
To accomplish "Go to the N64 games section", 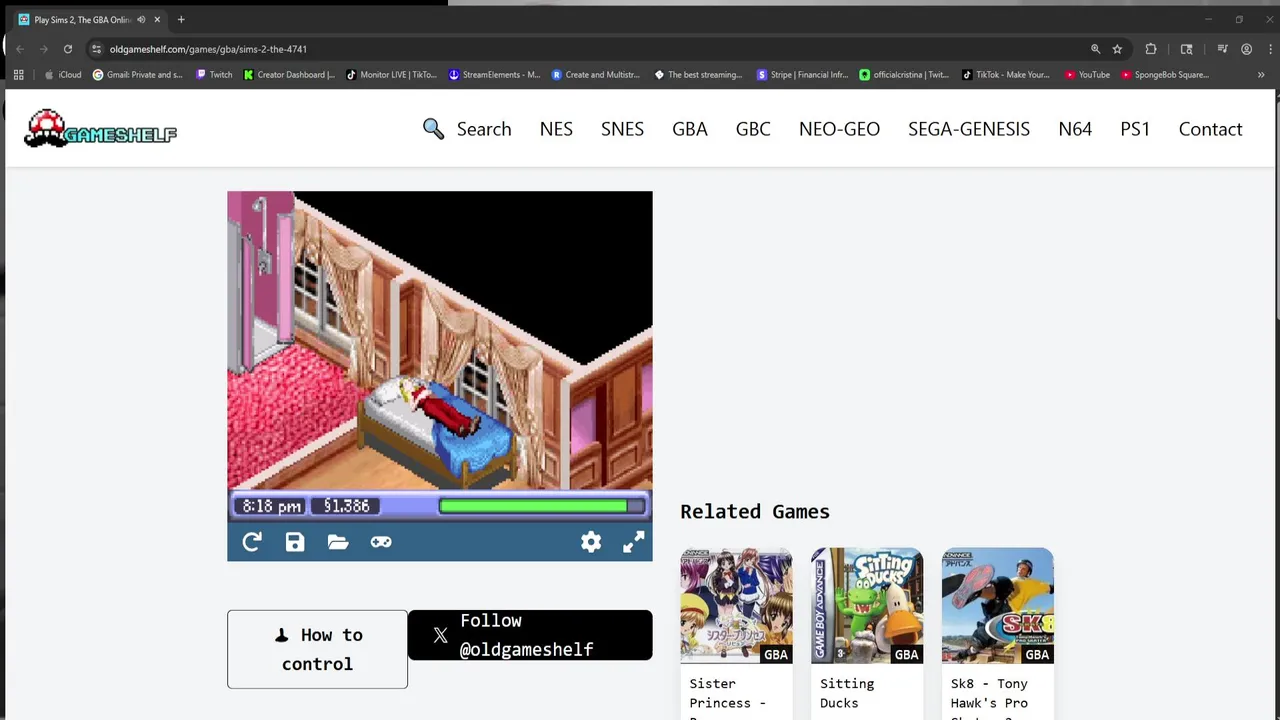I will tap(1075, 129).
